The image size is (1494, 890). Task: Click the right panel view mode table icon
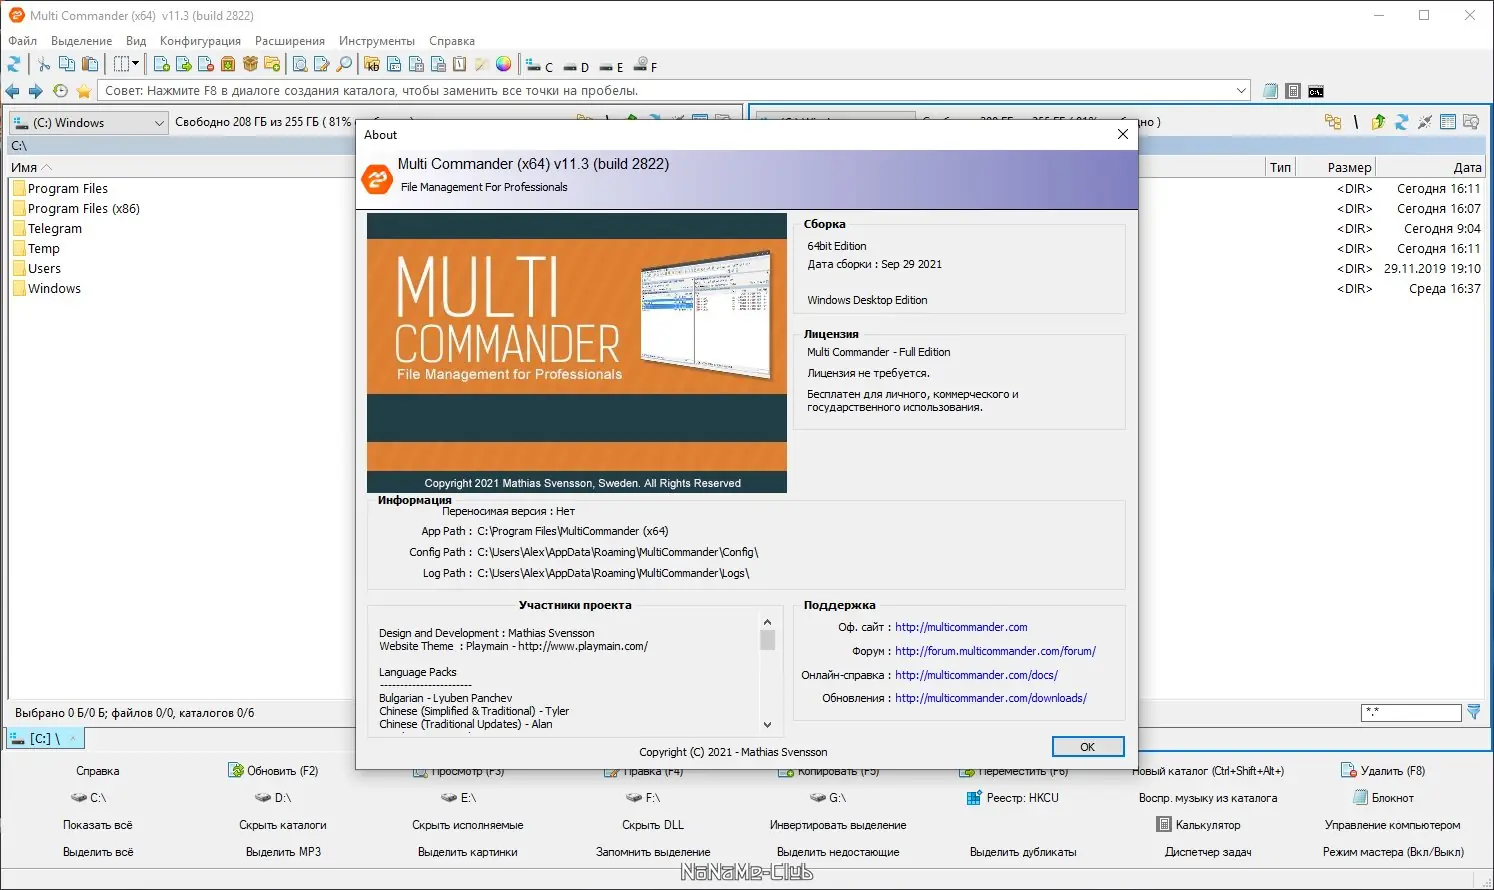pos(1448,122)
